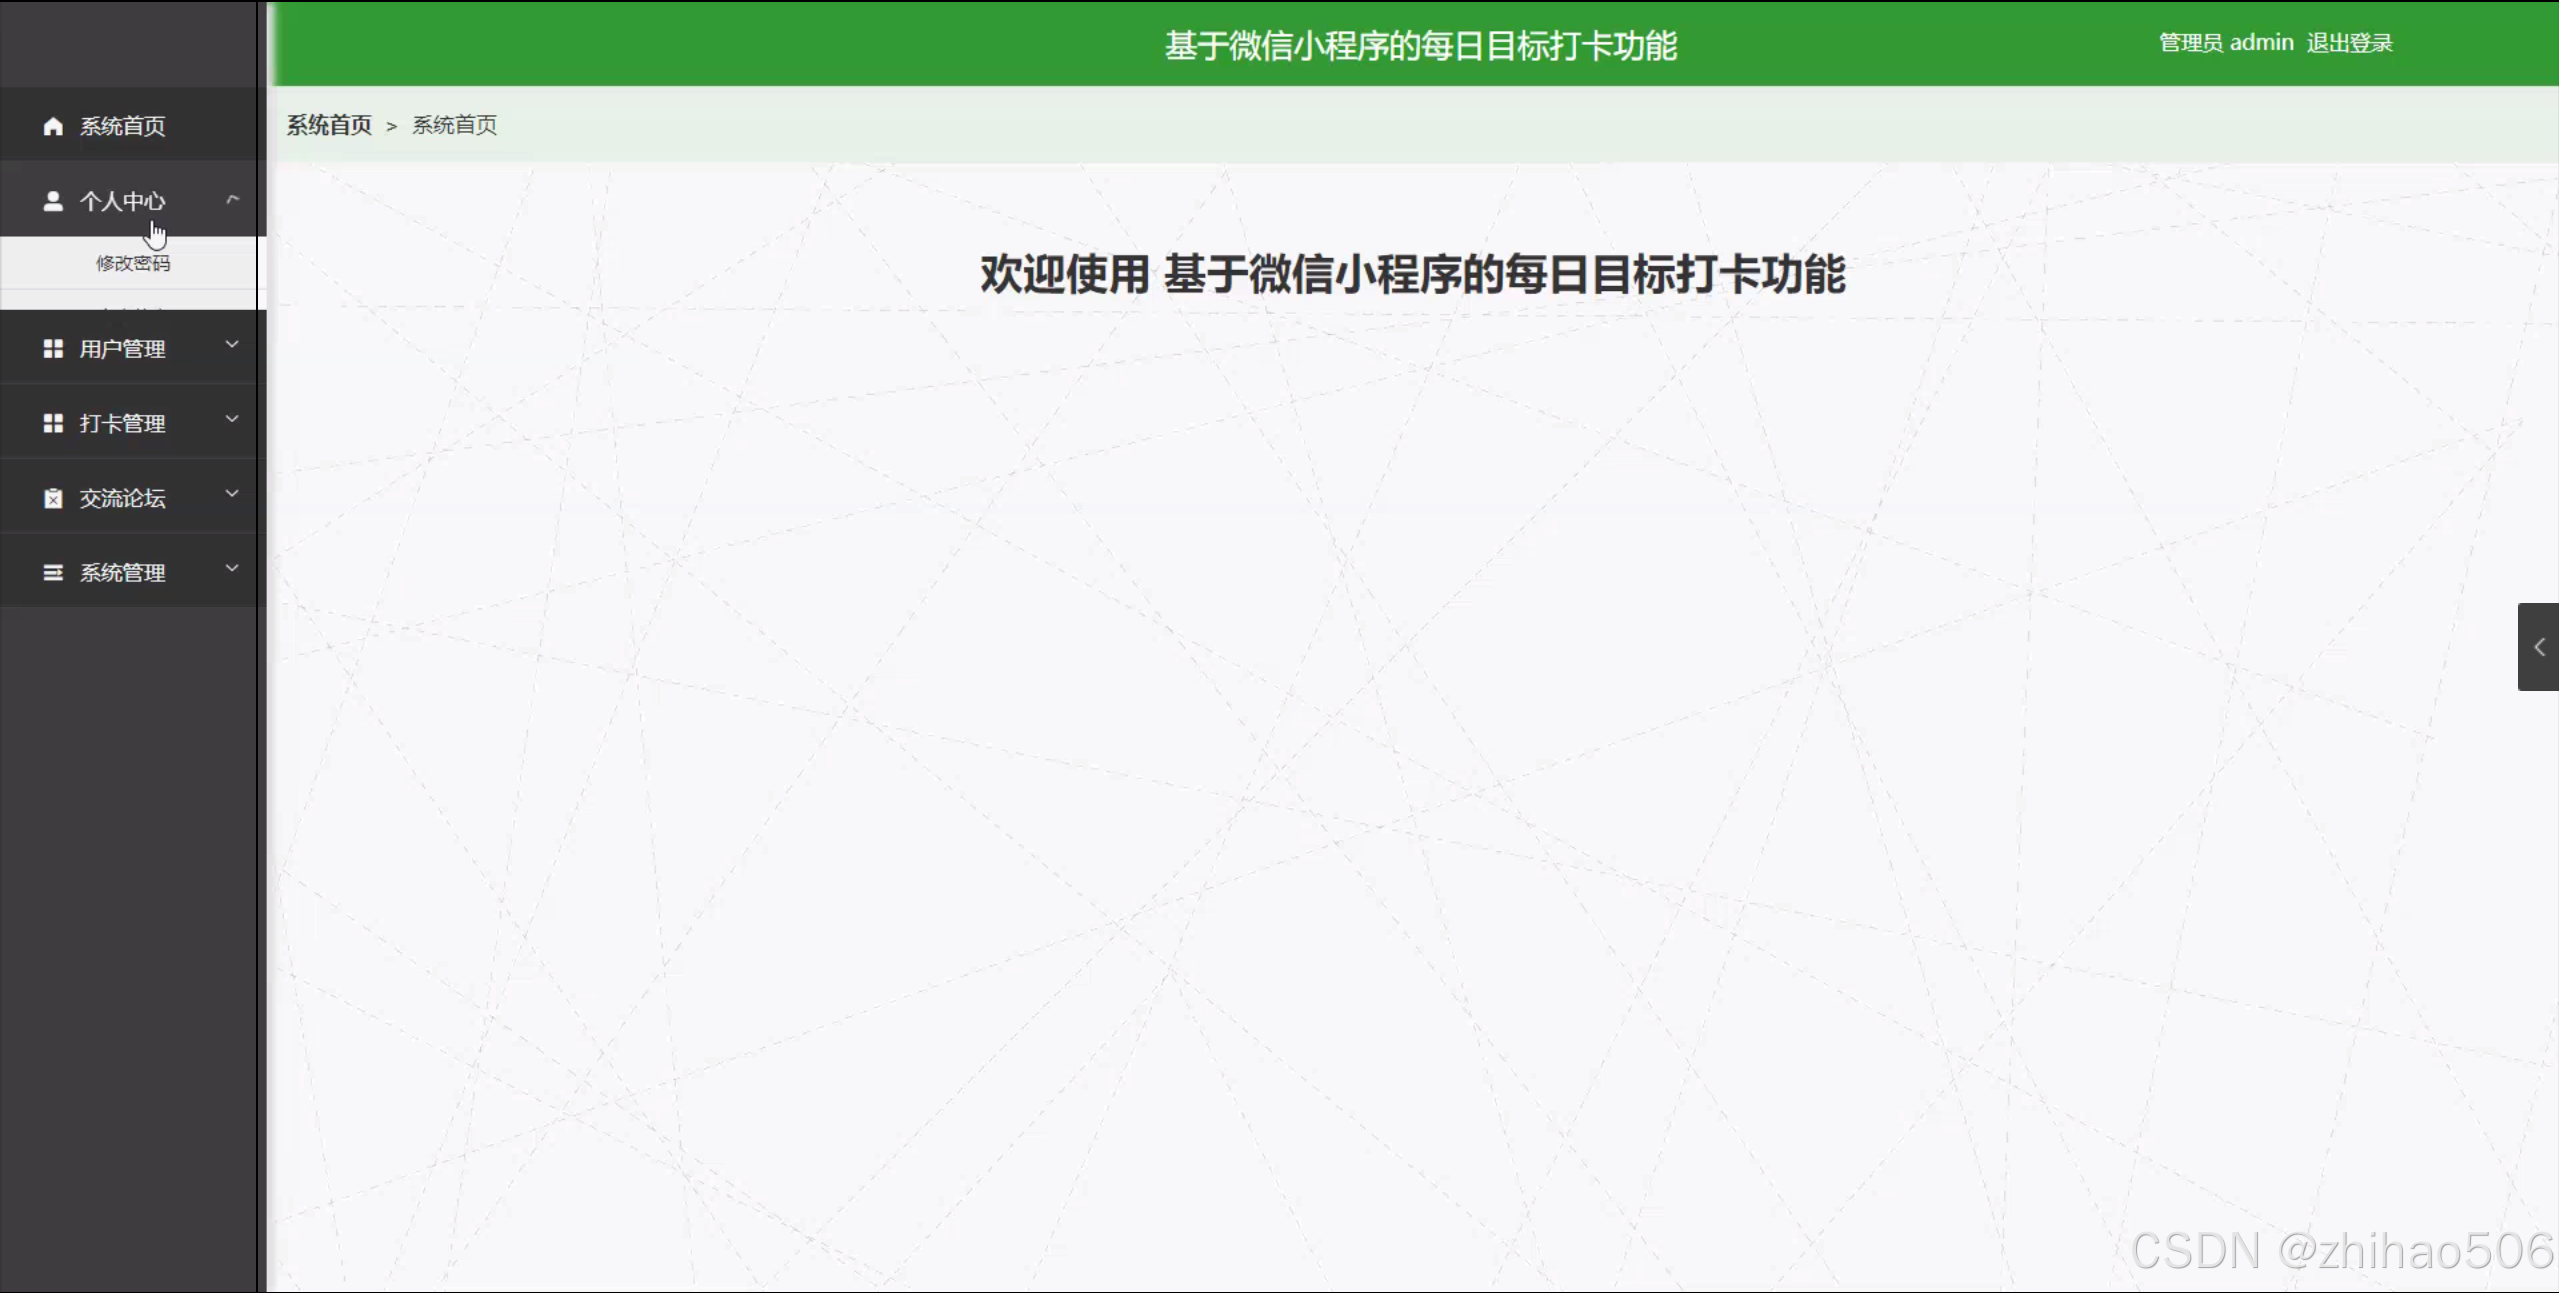
Task: Expand the 交流论坛 chevron
Action: coord(232,494)
